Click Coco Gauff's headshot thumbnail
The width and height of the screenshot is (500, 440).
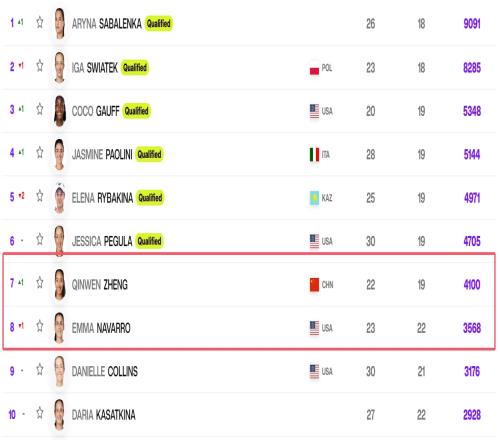point(60,111)
